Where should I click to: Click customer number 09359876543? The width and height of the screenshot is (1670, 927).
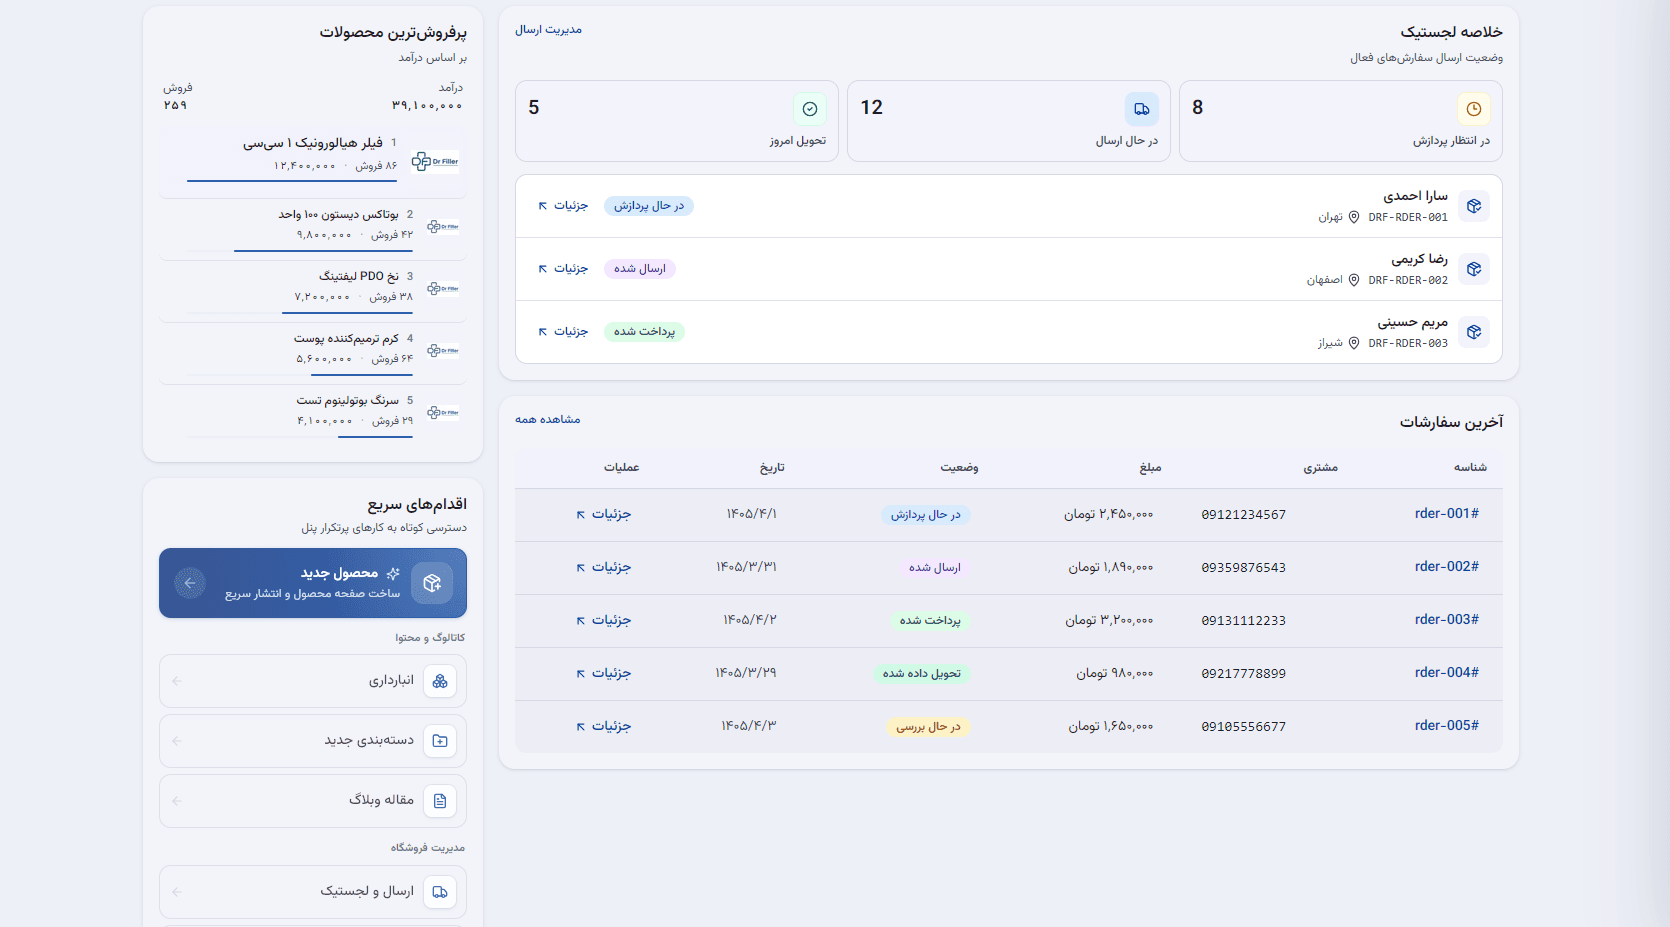(1243, 568)
